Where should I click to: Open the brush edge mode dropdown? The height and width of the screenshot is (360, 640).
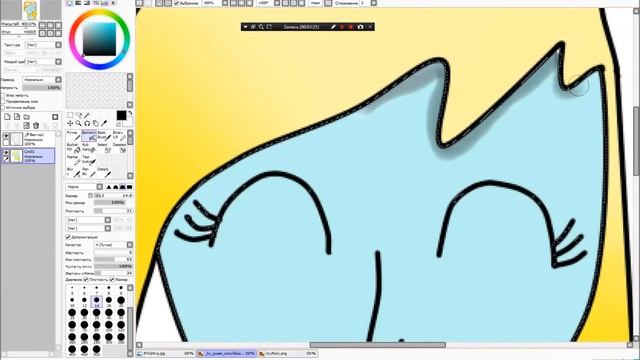pos(84,187)
